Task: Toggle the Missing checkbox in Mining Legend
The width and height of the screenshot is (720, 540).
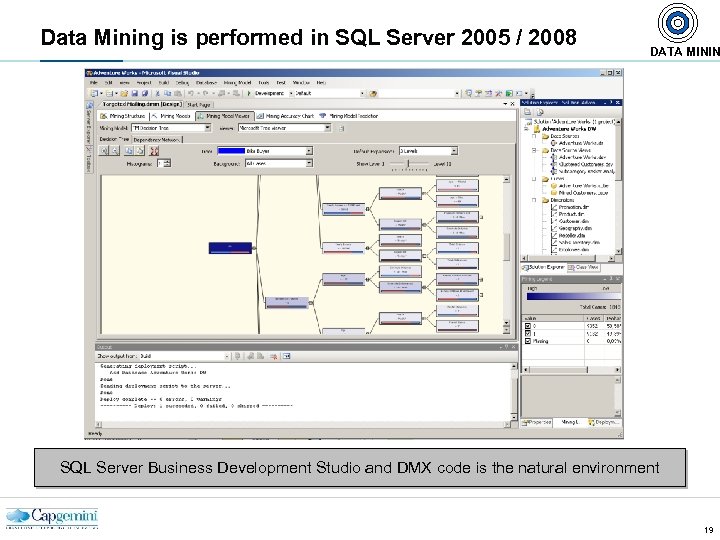Action: (528, 341)
